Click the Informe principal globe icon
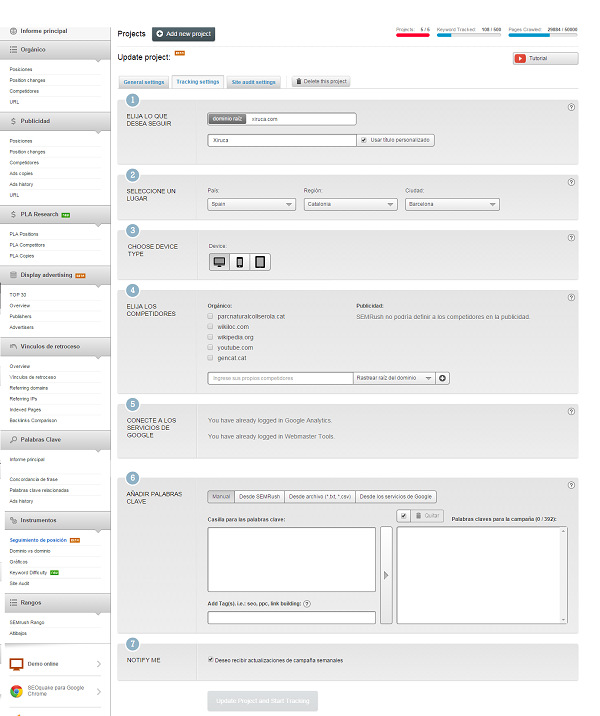Screen dimensions: 600x716 13,31
